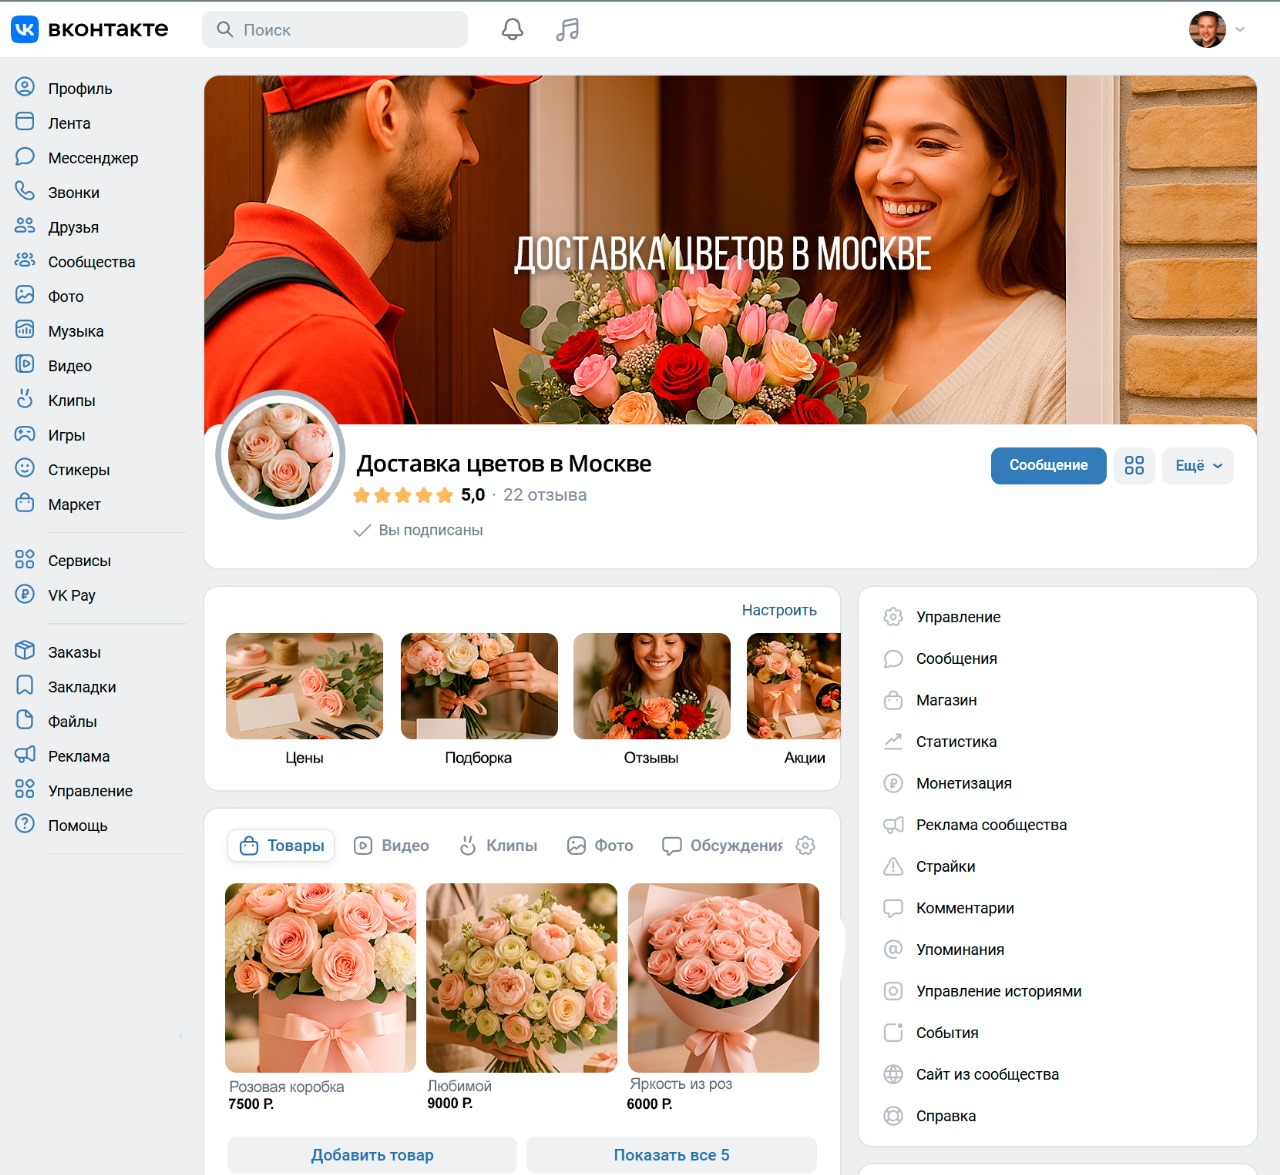Screen dimensions: 1280x1175
Task: Open the Розовая коробка product thumbnail
Action: point(320,977)
